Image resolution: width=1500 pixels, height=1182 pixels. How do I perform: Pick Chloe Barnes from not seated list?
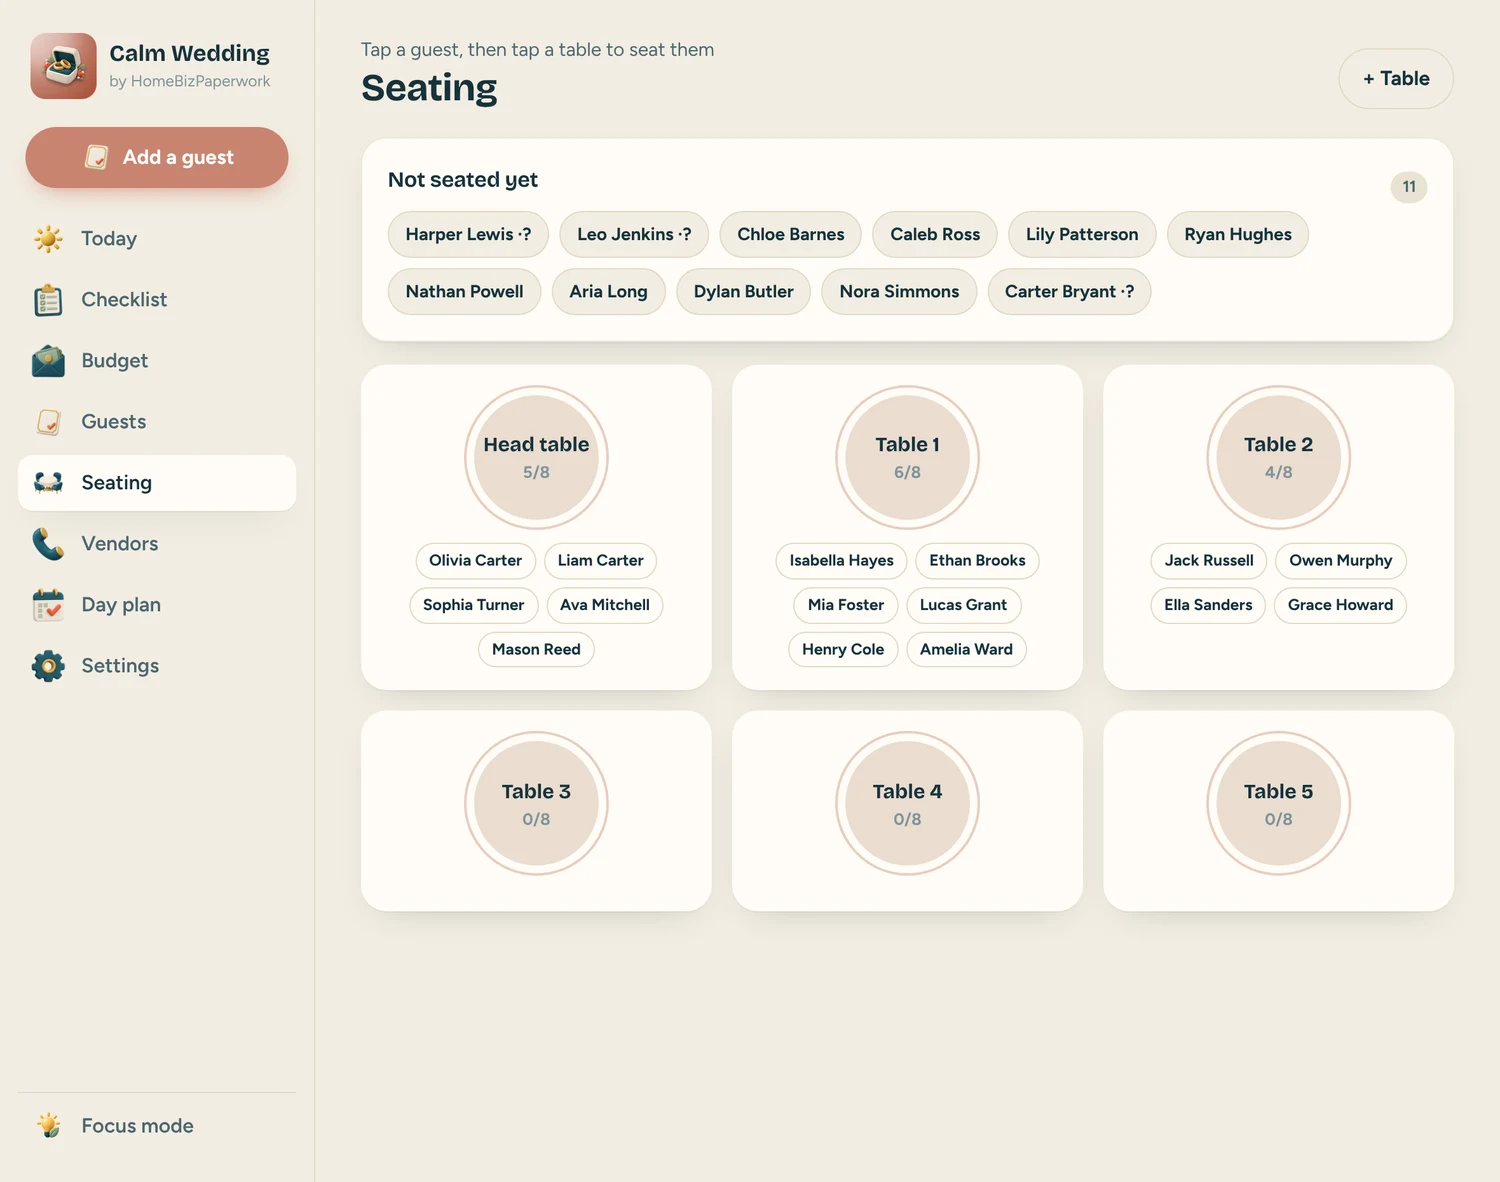tap(791, 234)
